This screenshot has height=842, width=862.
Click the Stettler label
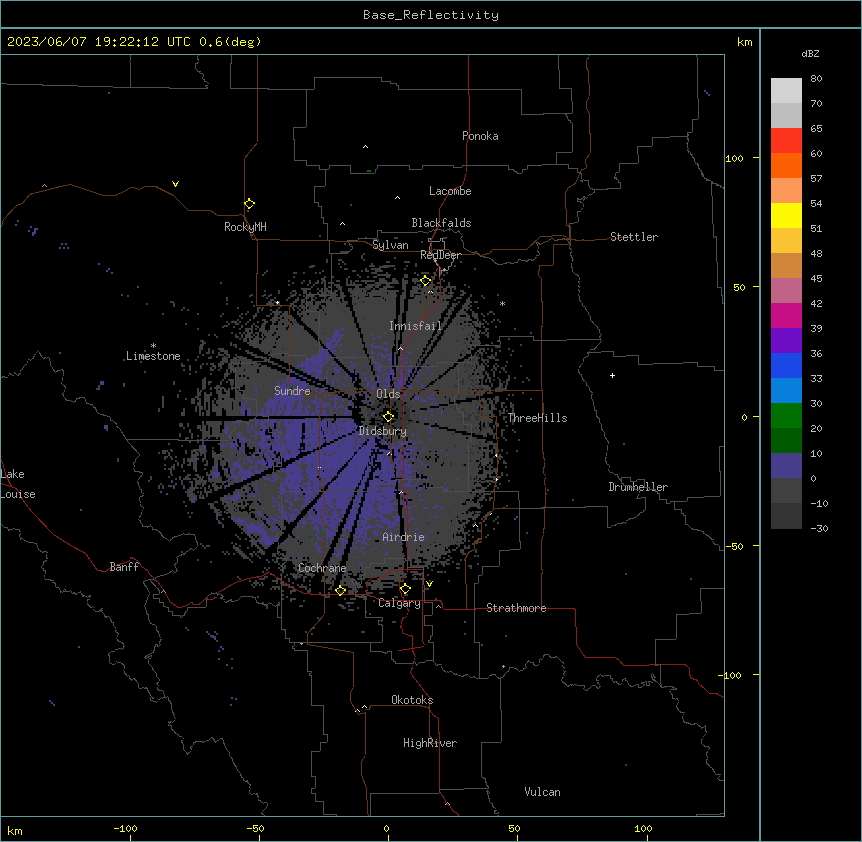[x=634, y=237]
